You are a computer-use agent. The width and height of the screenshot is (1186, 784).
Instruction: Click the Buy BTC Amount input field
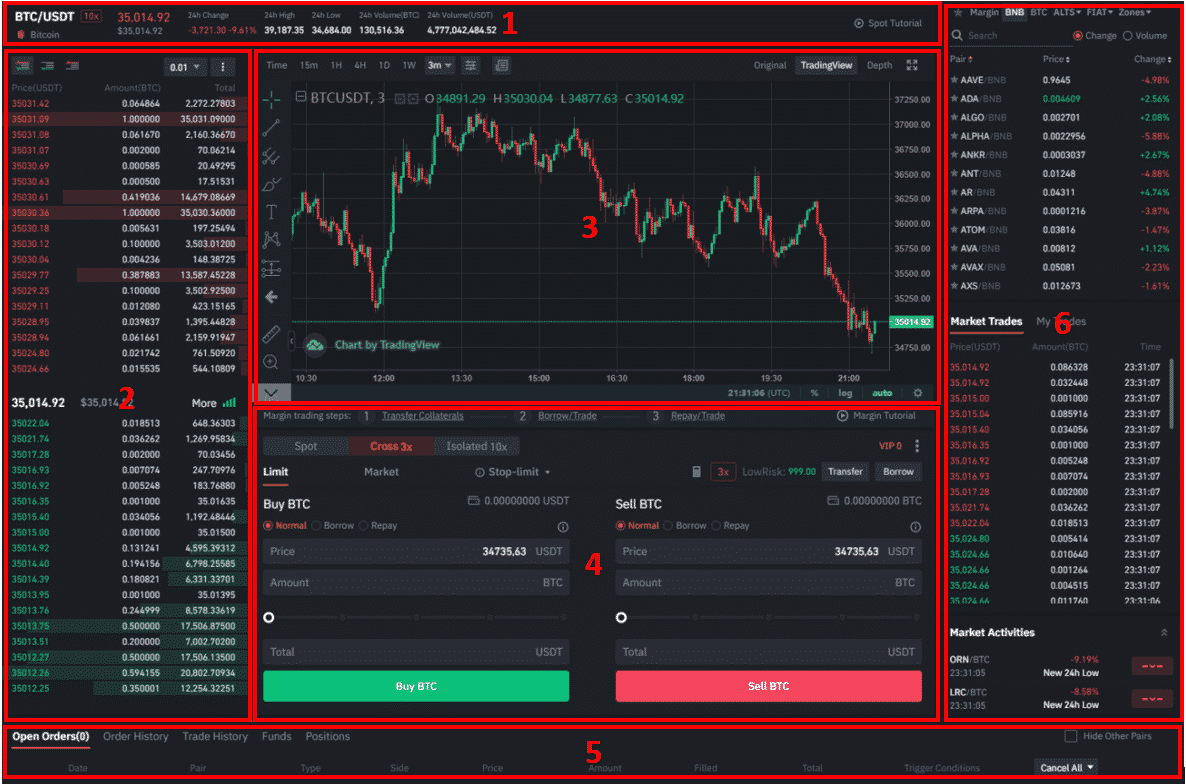coord(415,582)
